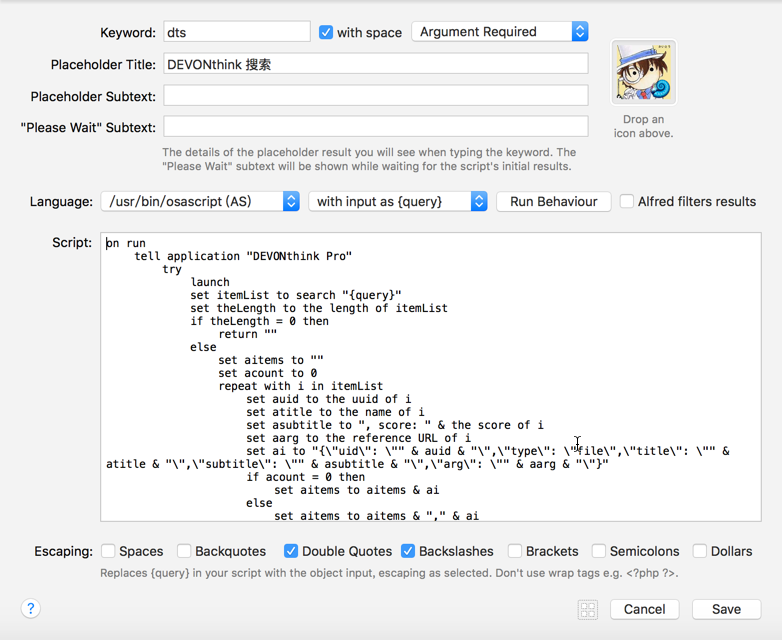
Task: Enable Spaces escaping checkbox
Action: (108, 551)
